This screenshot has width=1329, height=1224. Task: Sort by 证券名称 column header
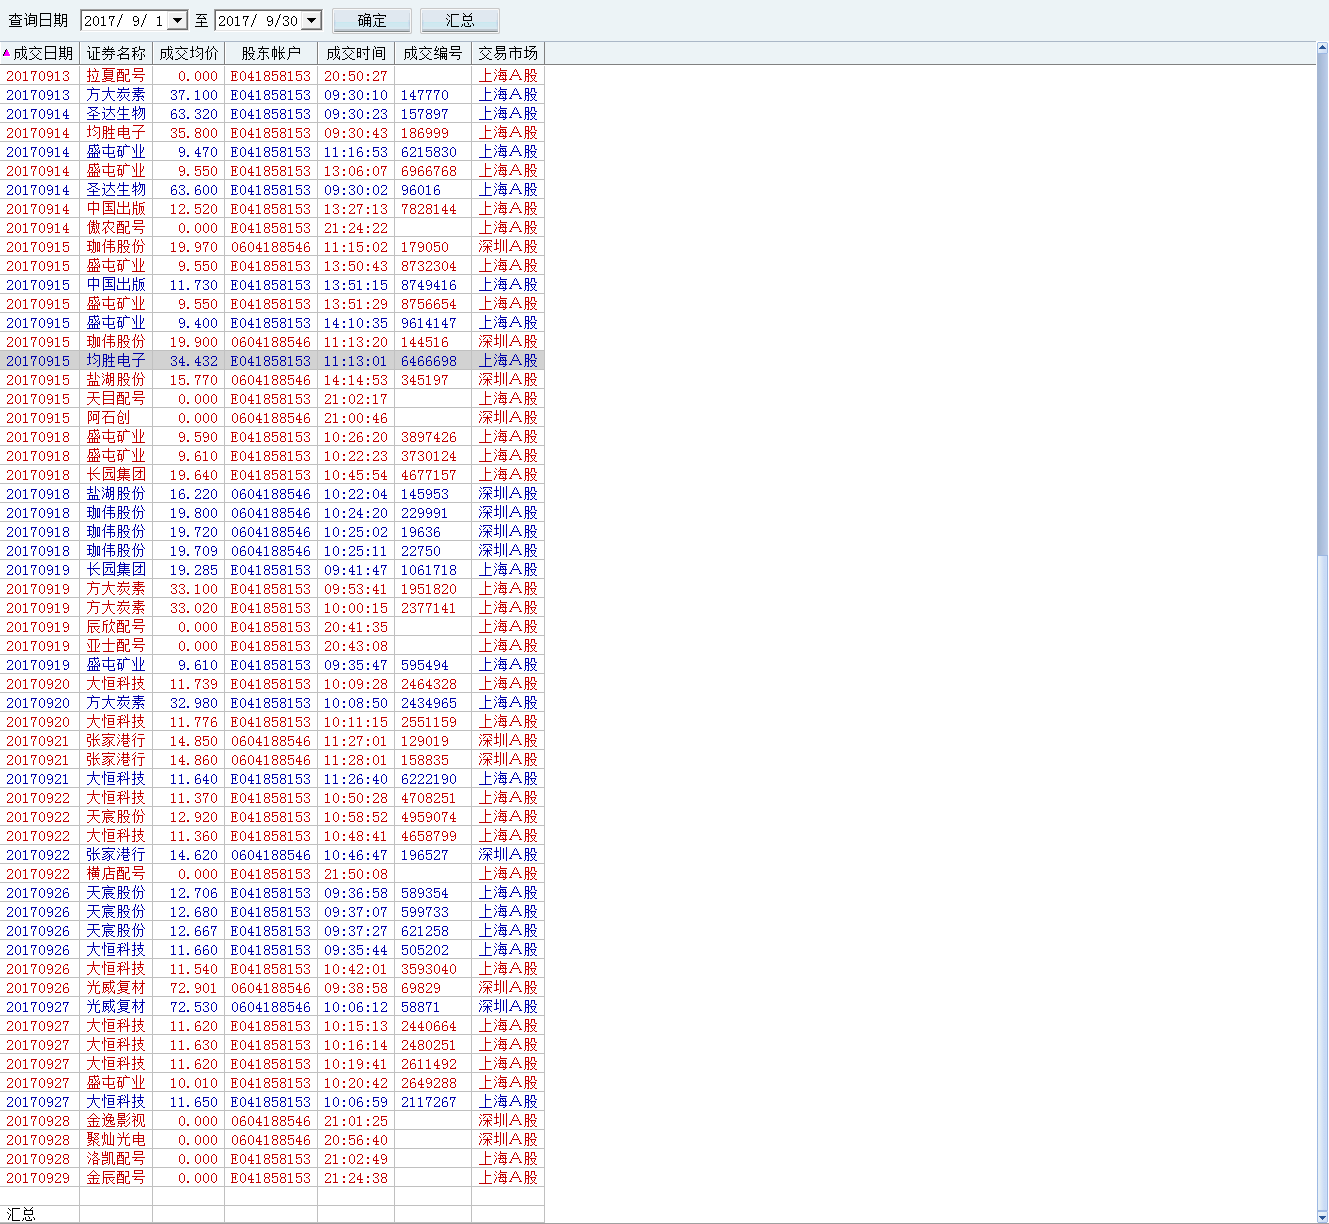point(116,53)
